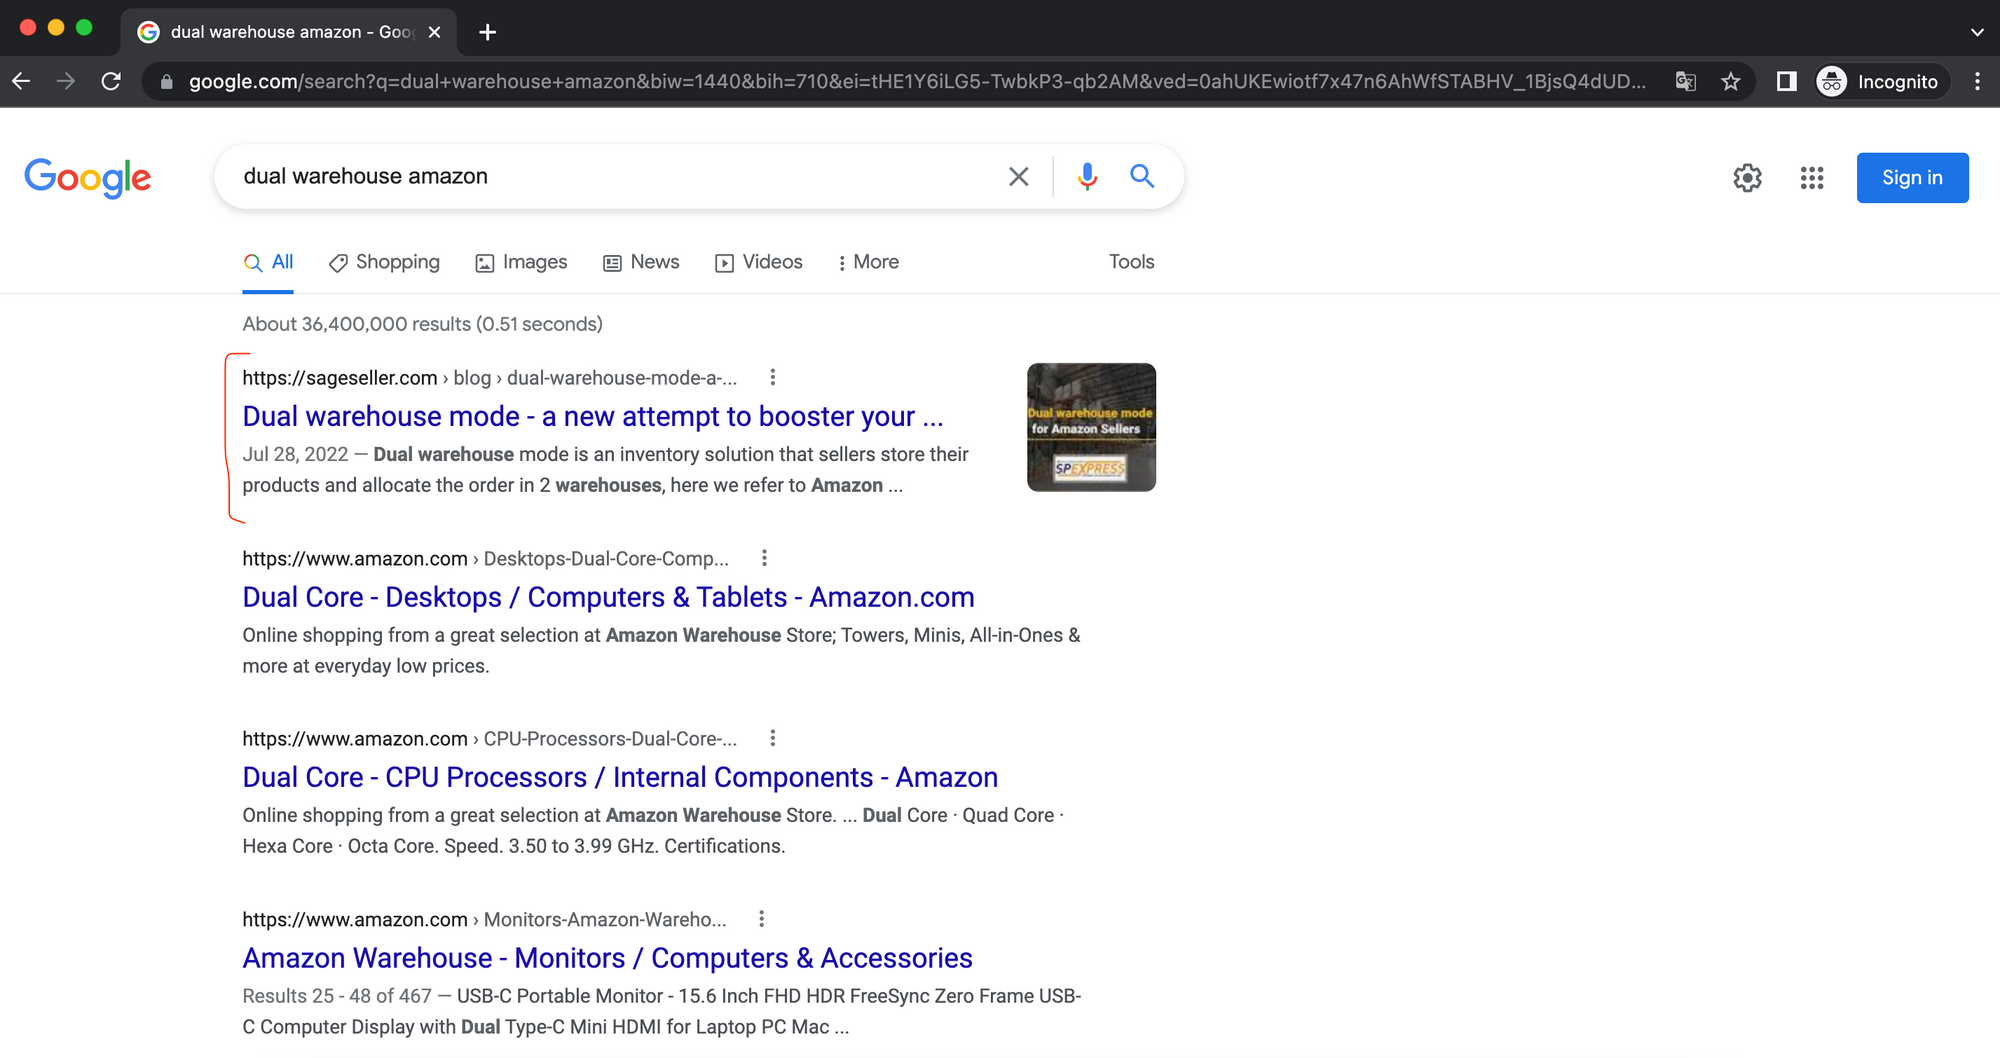Clear the search query
The image size is (2000, 1058).
[1019, 177]
